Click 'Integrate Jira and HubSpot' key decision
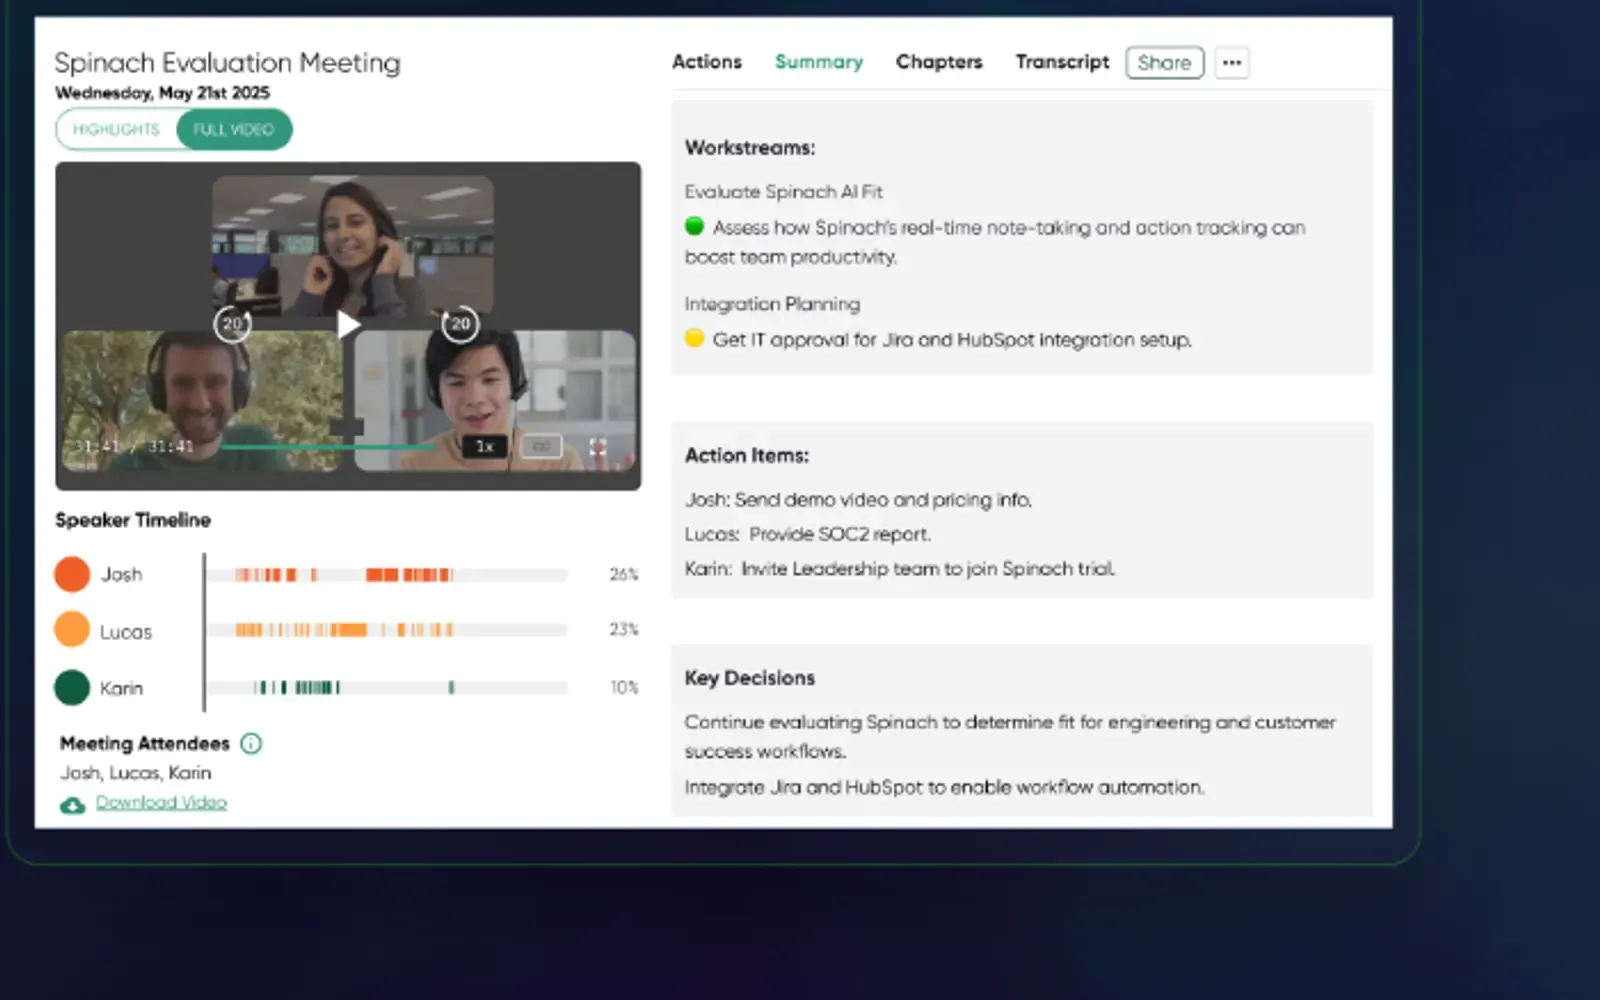This screenshot has height=1000, width=1600. click(x=944, y=787)
